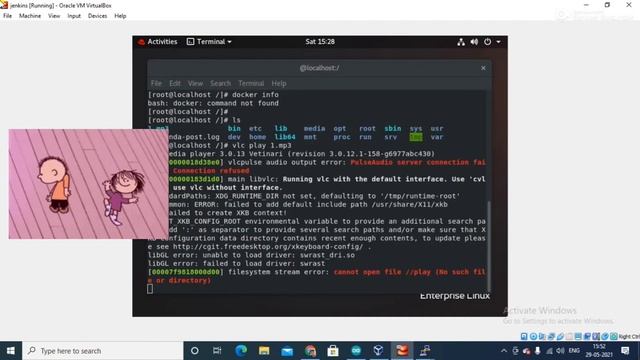Click the VirtualBox optical disk status icon

click(533, 337)
